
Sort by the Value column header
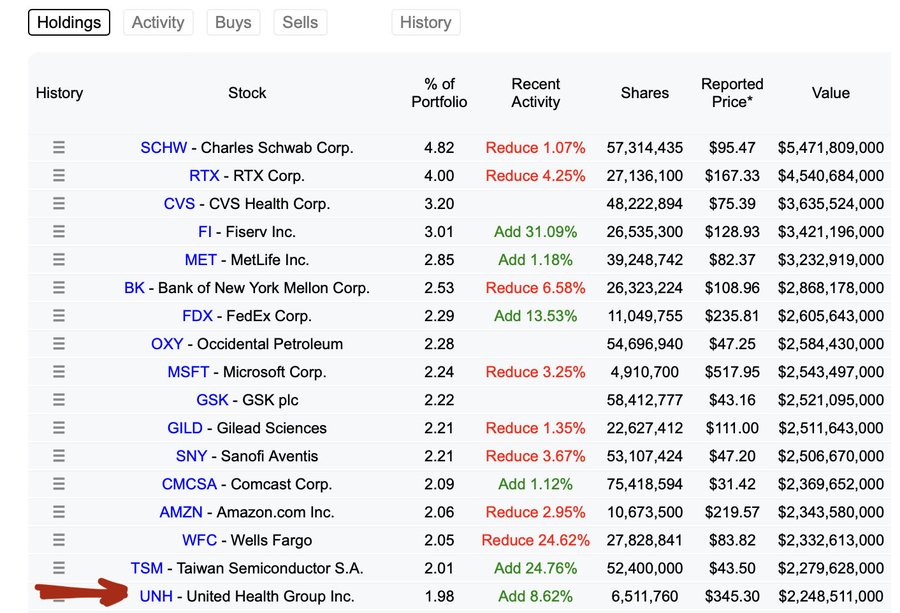[x=830, y=93]
